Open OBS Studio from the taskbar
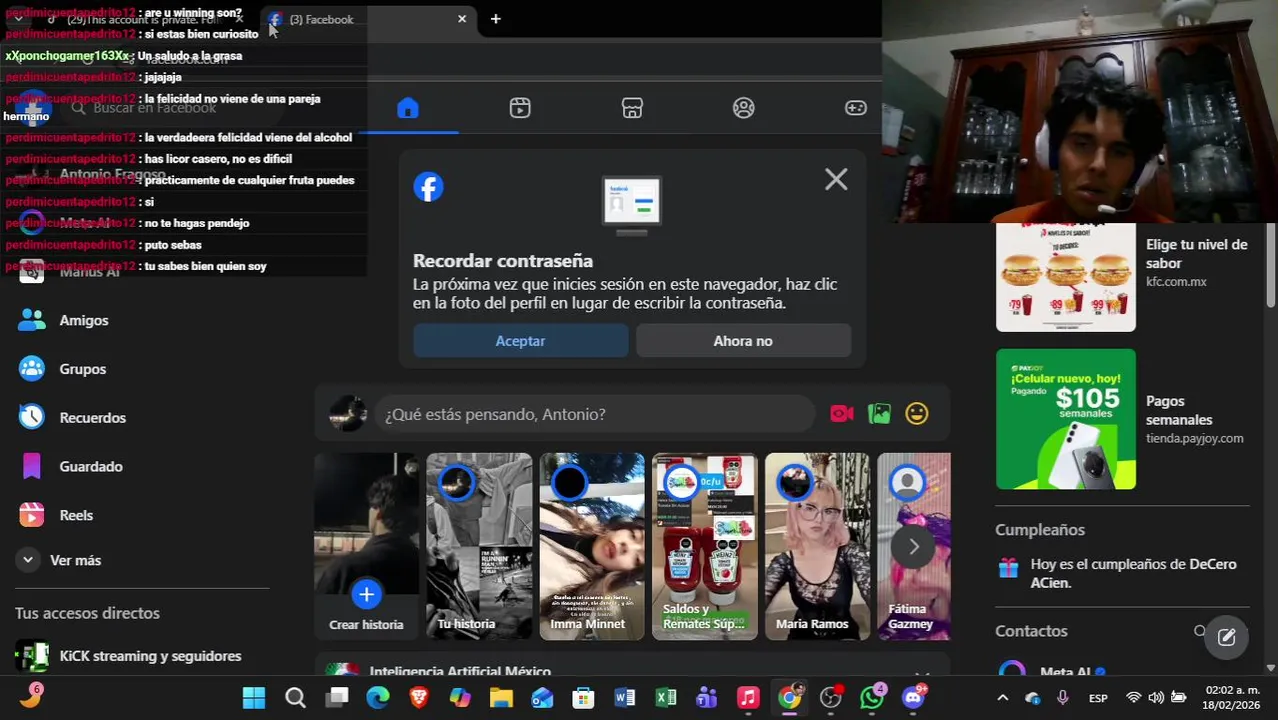This screenshot has width=1278, height=720. 831,698
